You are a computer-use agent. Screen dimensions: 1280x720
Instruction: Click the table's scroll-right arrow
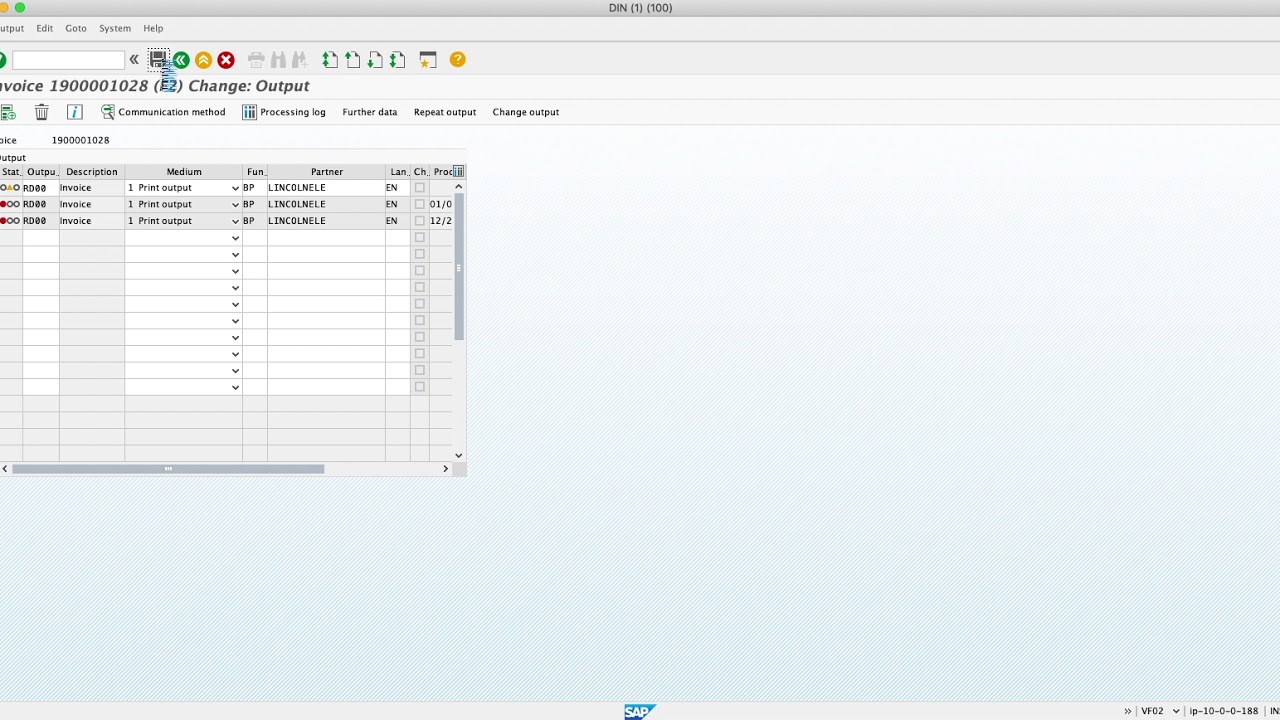coord(445,469)
